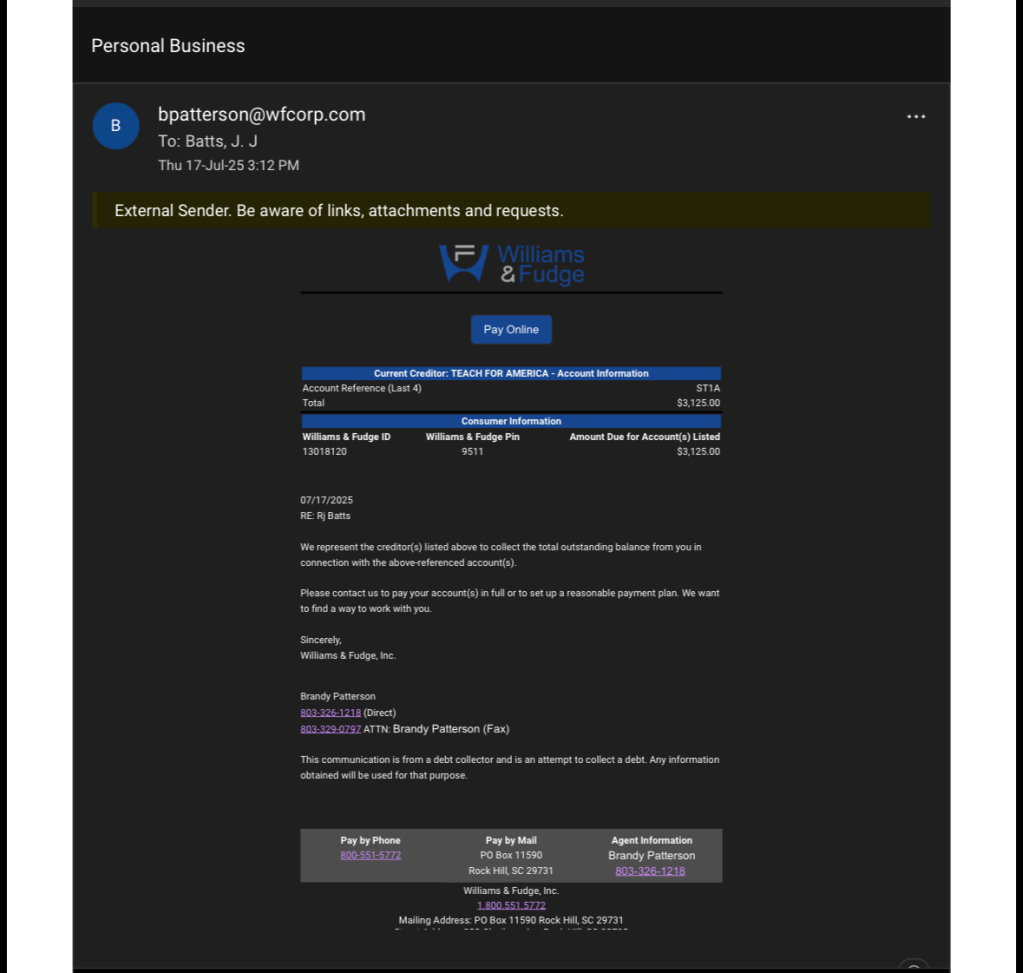Open the three-dots more actions menu
This screenshot has height=973, width=1023.
[x=915, y=117]
